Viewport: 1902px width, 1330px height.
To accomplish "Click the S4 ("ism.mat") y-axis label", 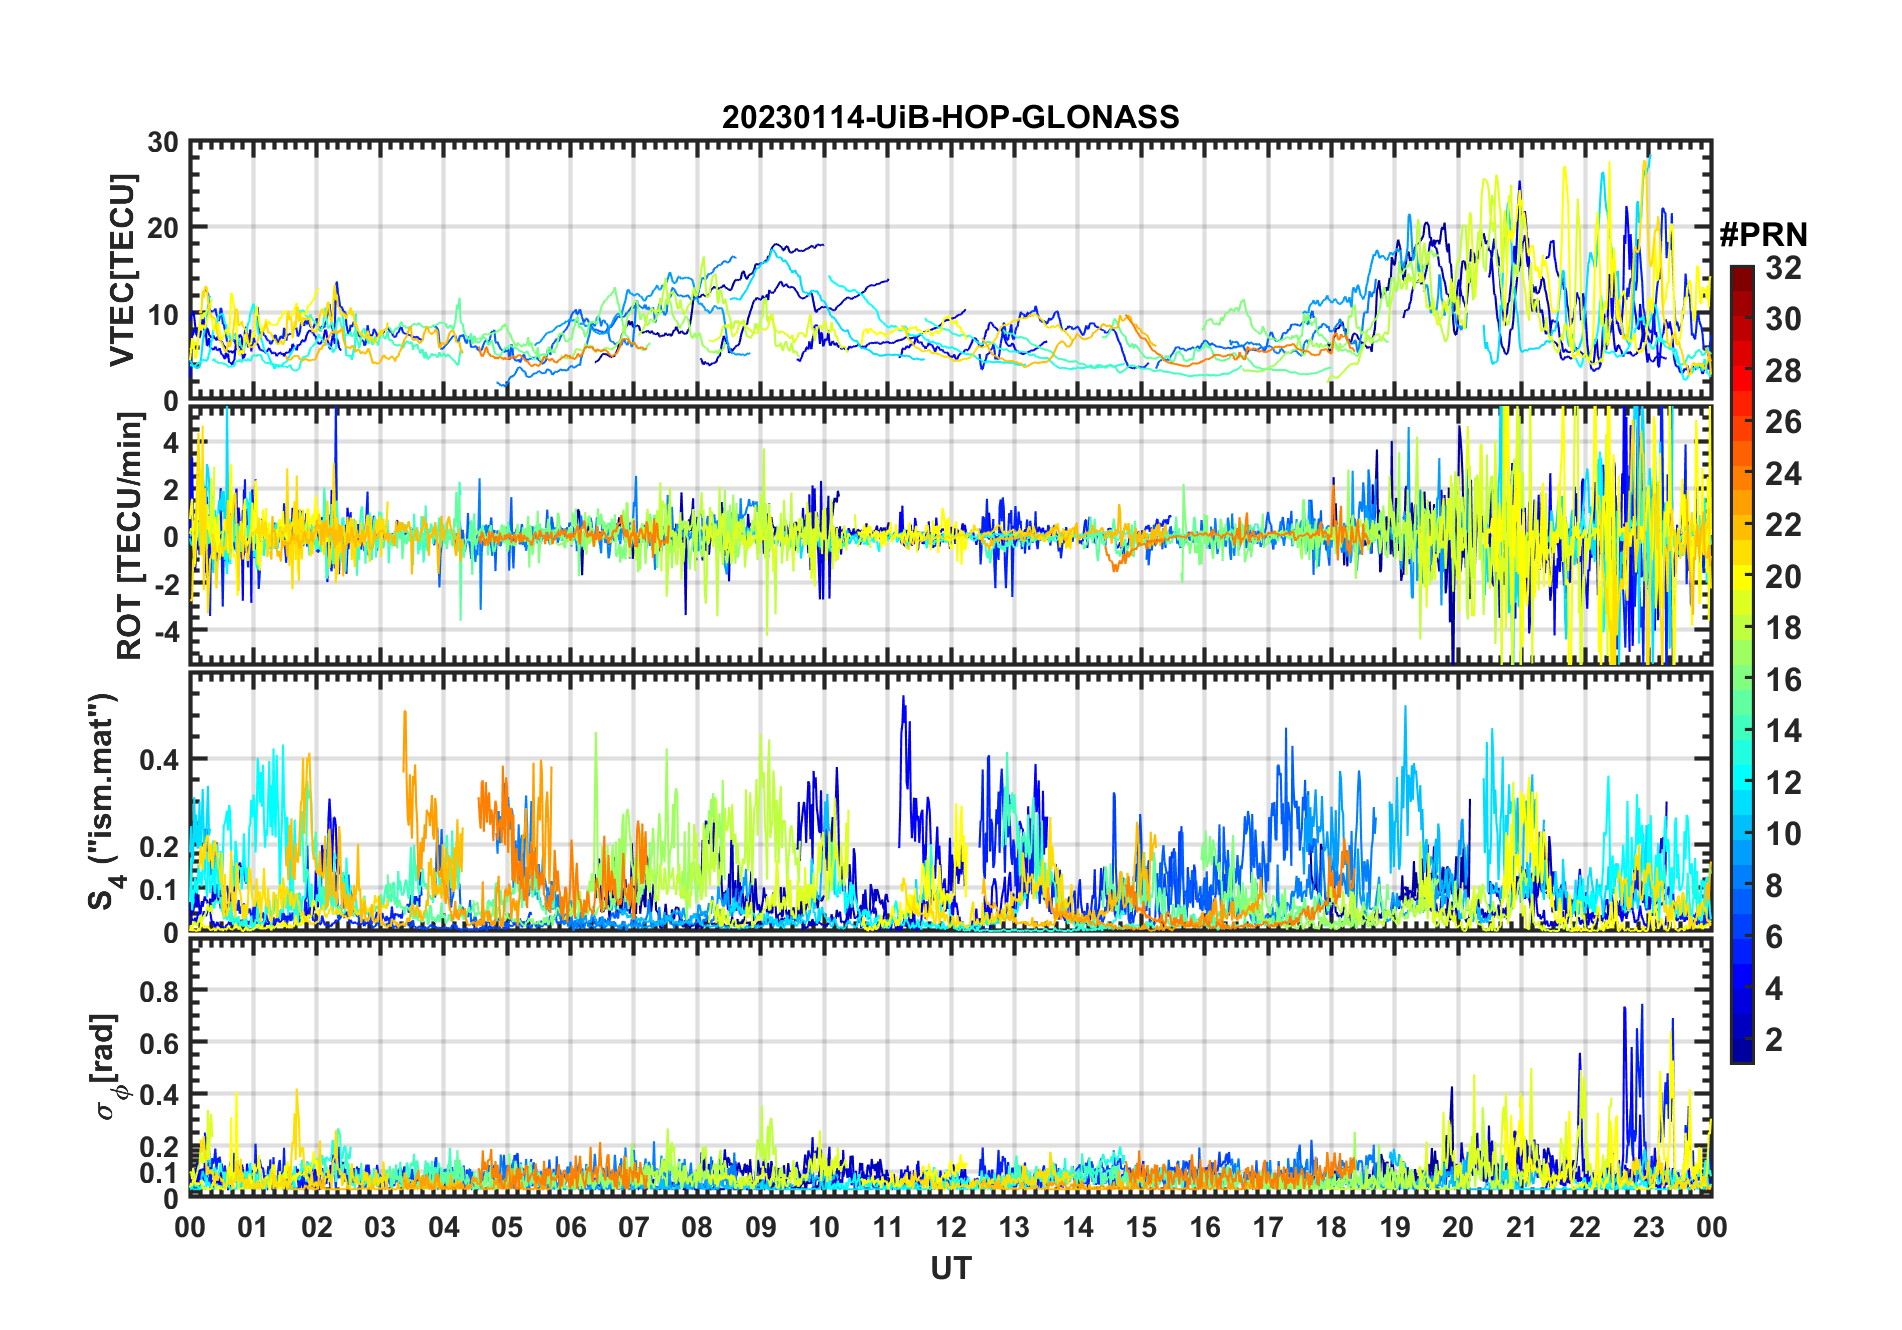I will point(104,802).
